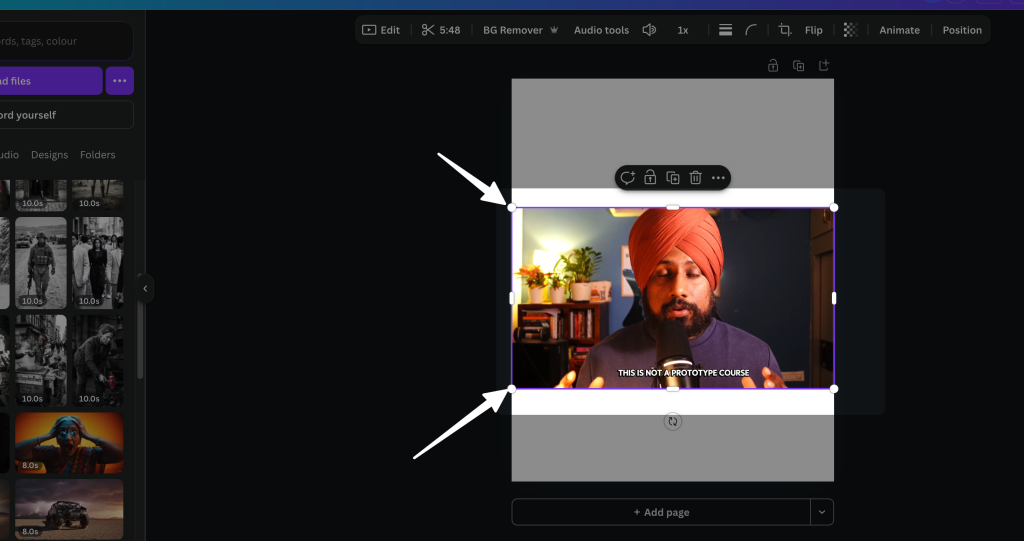The image size is (1024, 541).
Task: Open the transparency checkerboard icon
Action: point(850,30)
